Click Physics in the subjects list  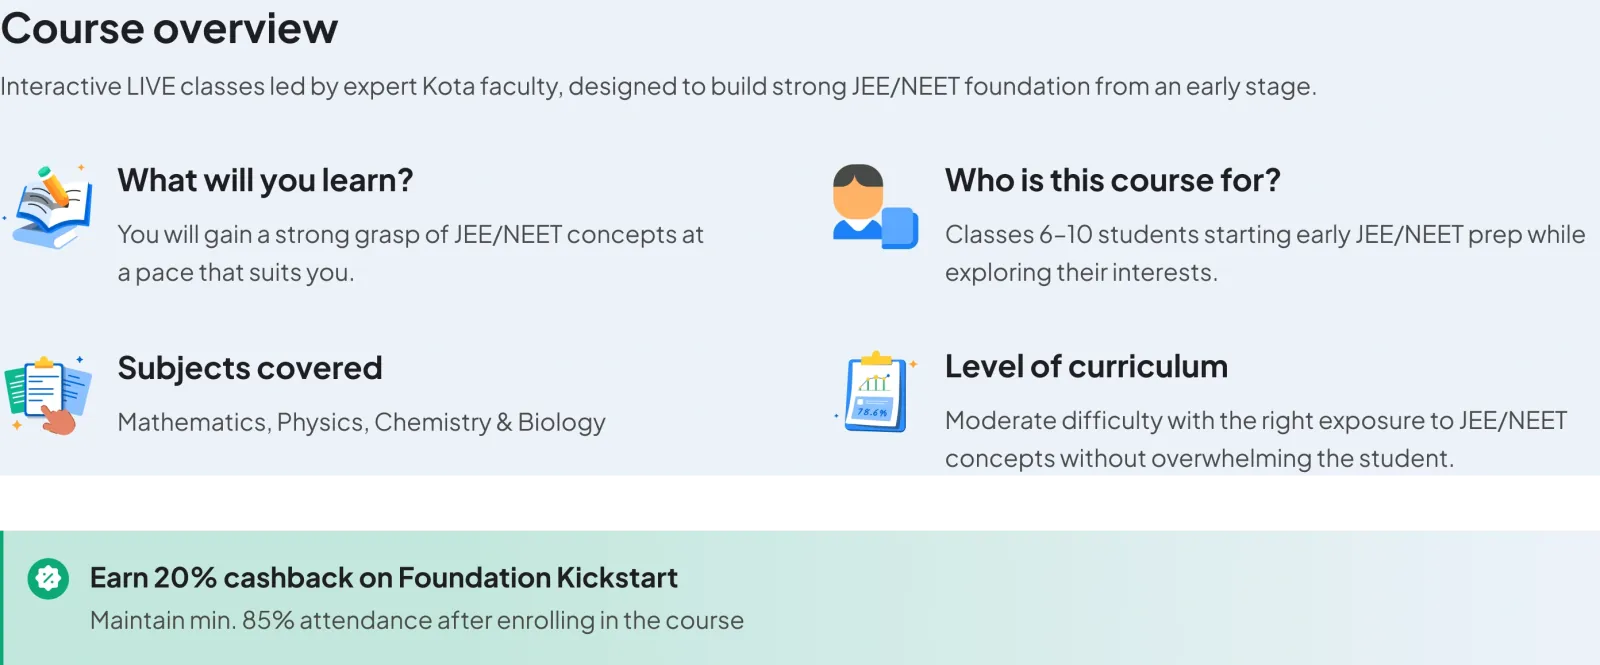pos(320,422)
